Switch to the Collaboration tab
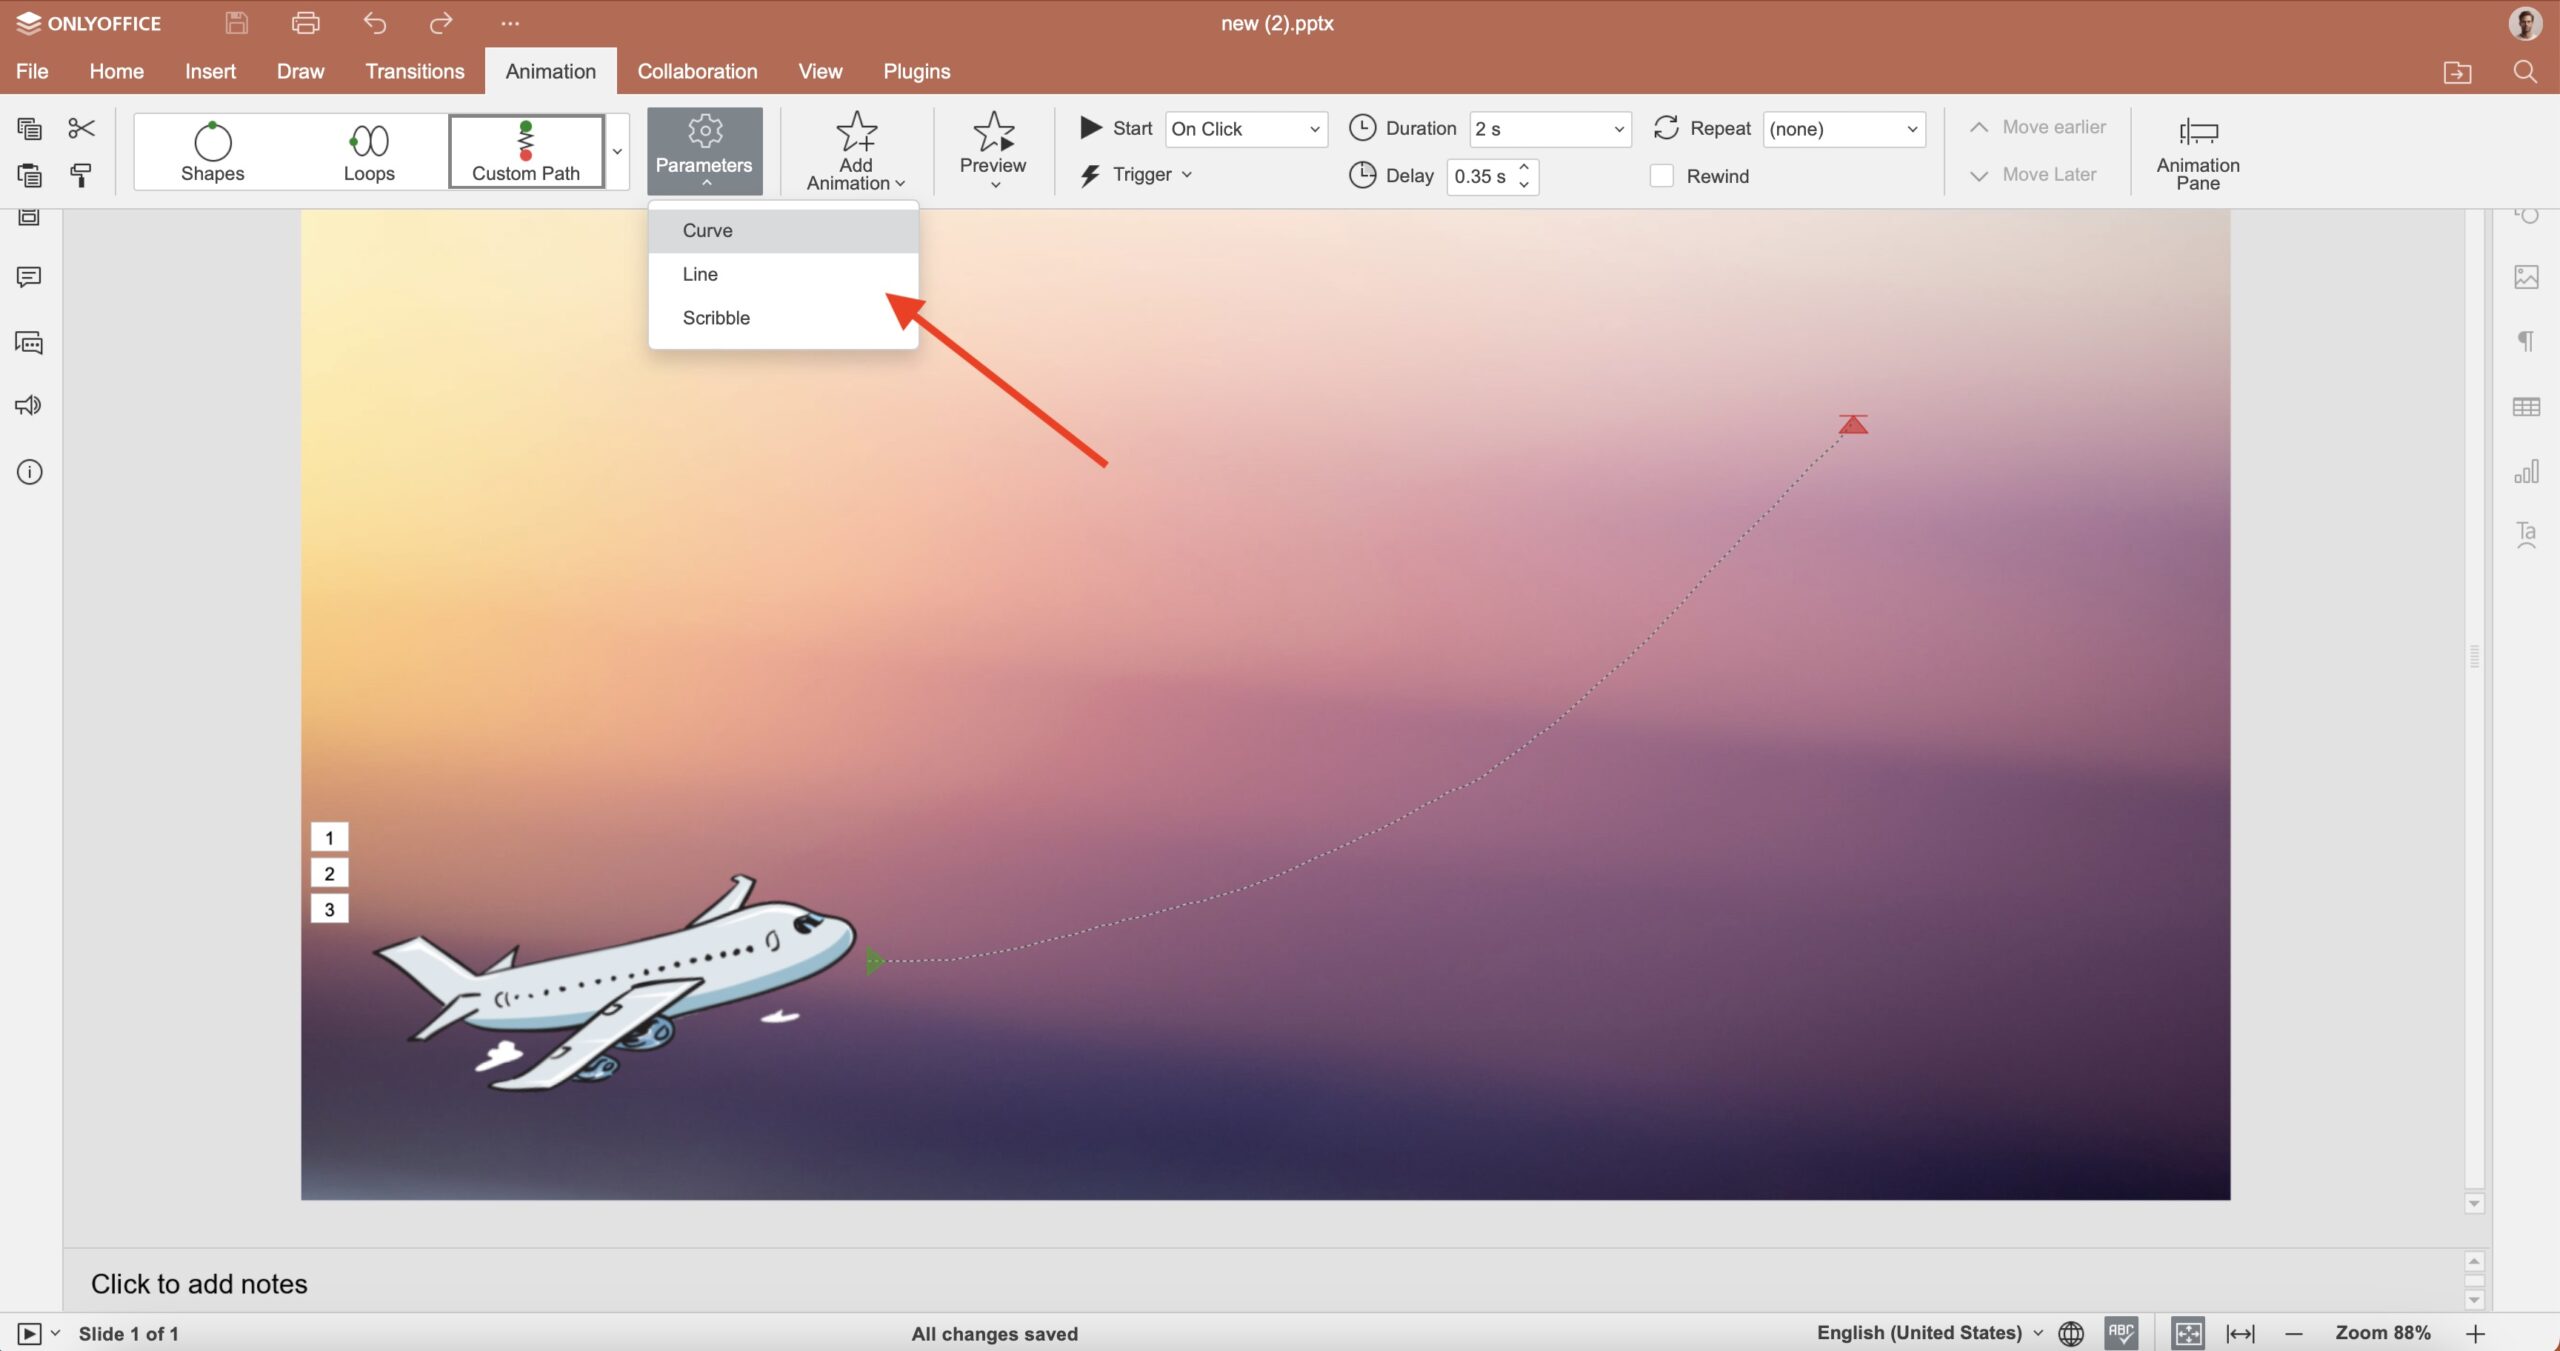Image resolution: width=2560 pixels, height=1351 pixels. click(x=697, y=71)
